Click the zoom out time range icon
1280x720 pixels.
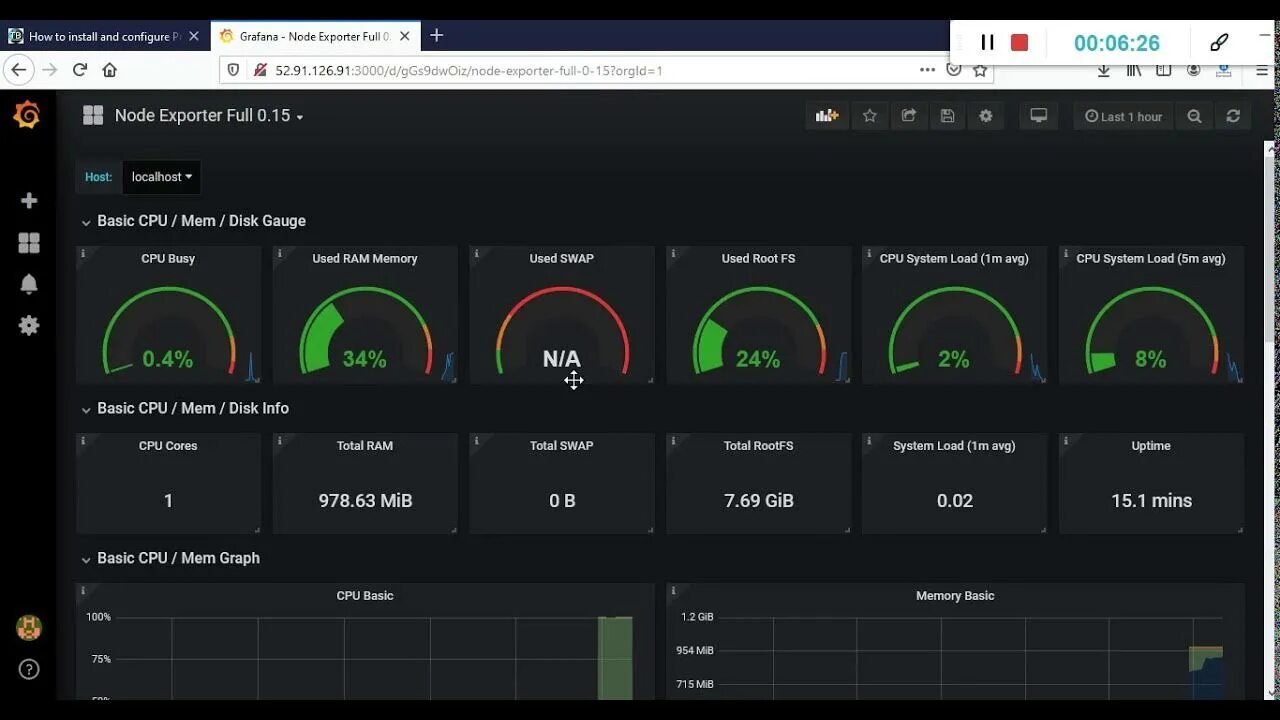(1194, 116)
